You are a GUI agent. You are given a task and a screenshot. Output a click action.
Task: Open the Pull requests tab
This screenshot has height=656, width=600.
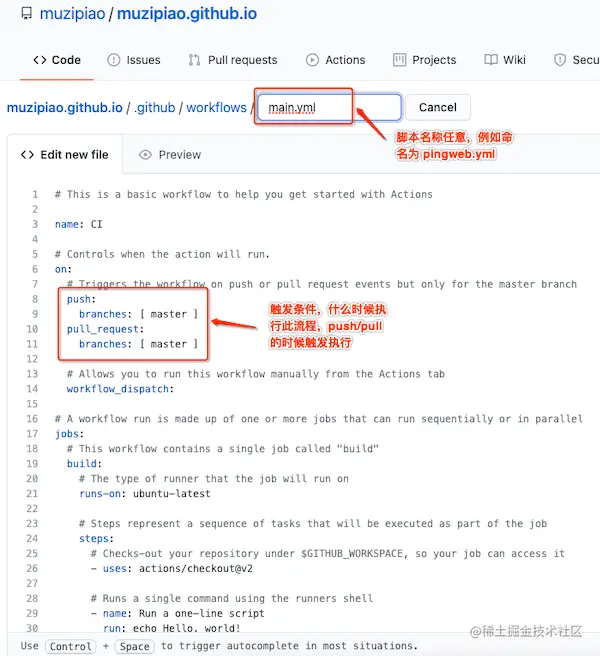click(233, 60)
